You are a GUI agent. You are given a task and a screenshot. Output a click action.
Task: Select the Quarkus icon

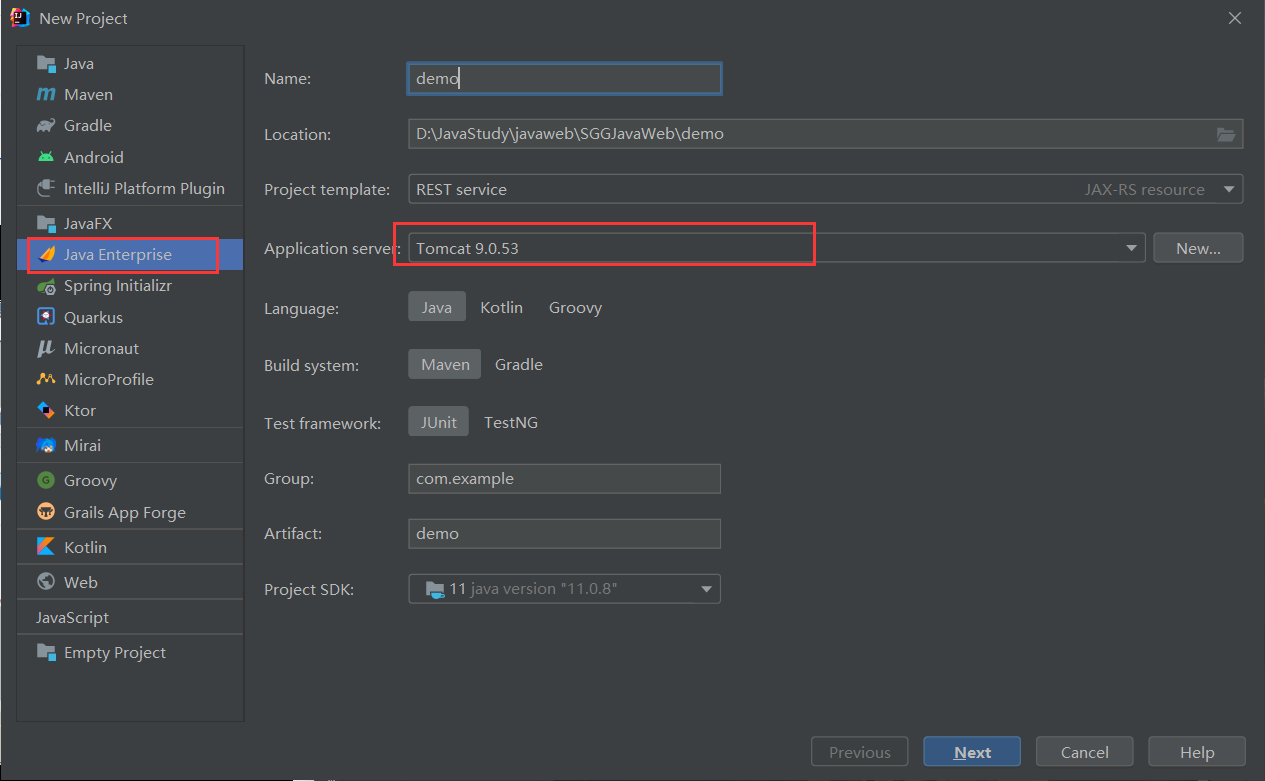tap(46, 317)
